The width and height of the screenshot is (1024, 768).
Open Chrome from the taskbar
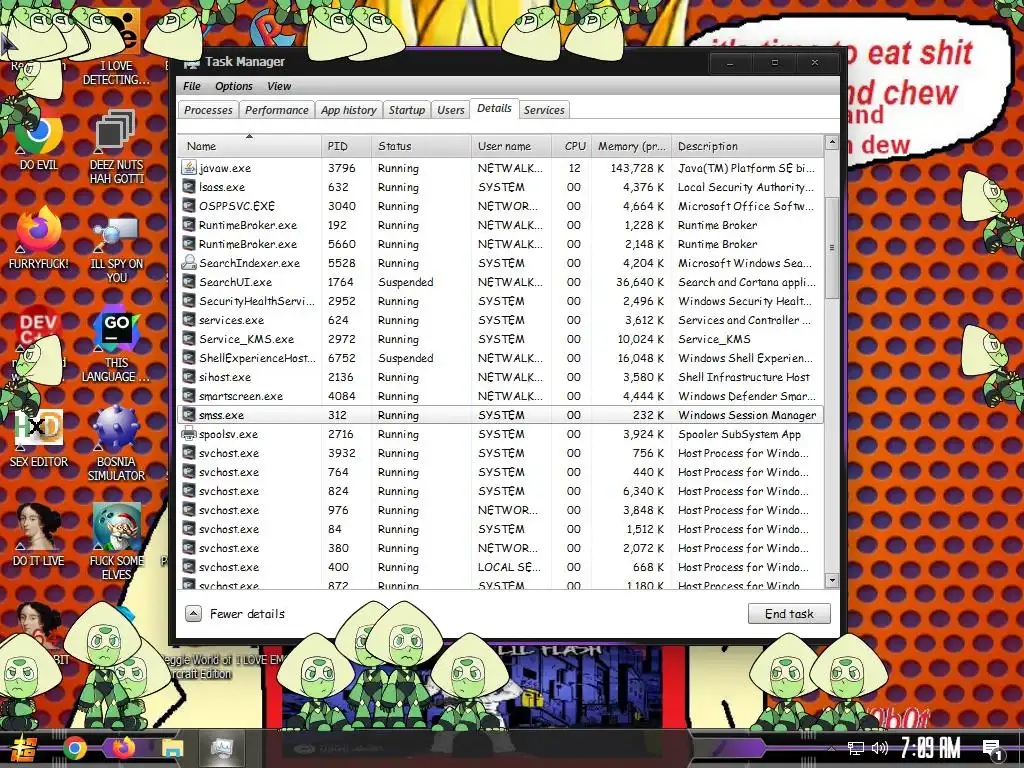point(74,748)
